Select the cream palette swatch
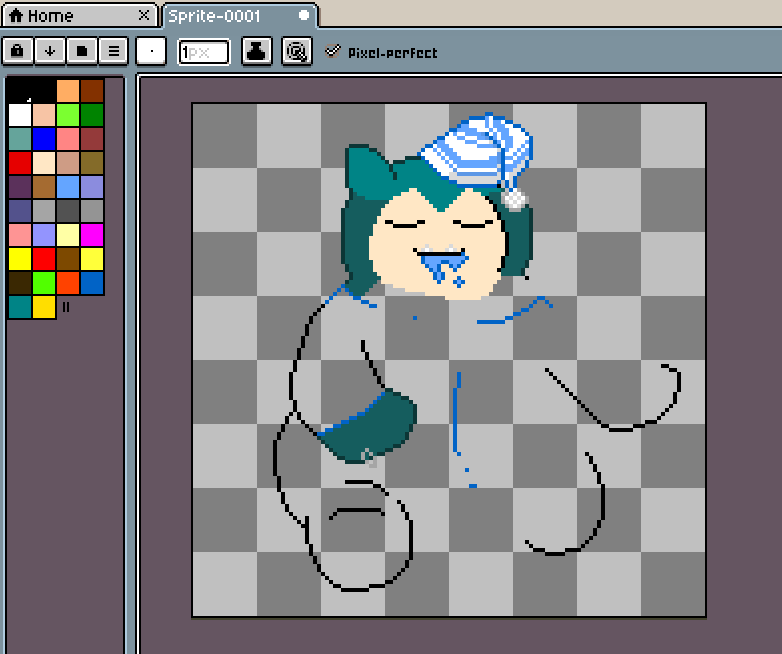This screenshot has width=782, height=654. pyautogui.click(x=44, y=163)
